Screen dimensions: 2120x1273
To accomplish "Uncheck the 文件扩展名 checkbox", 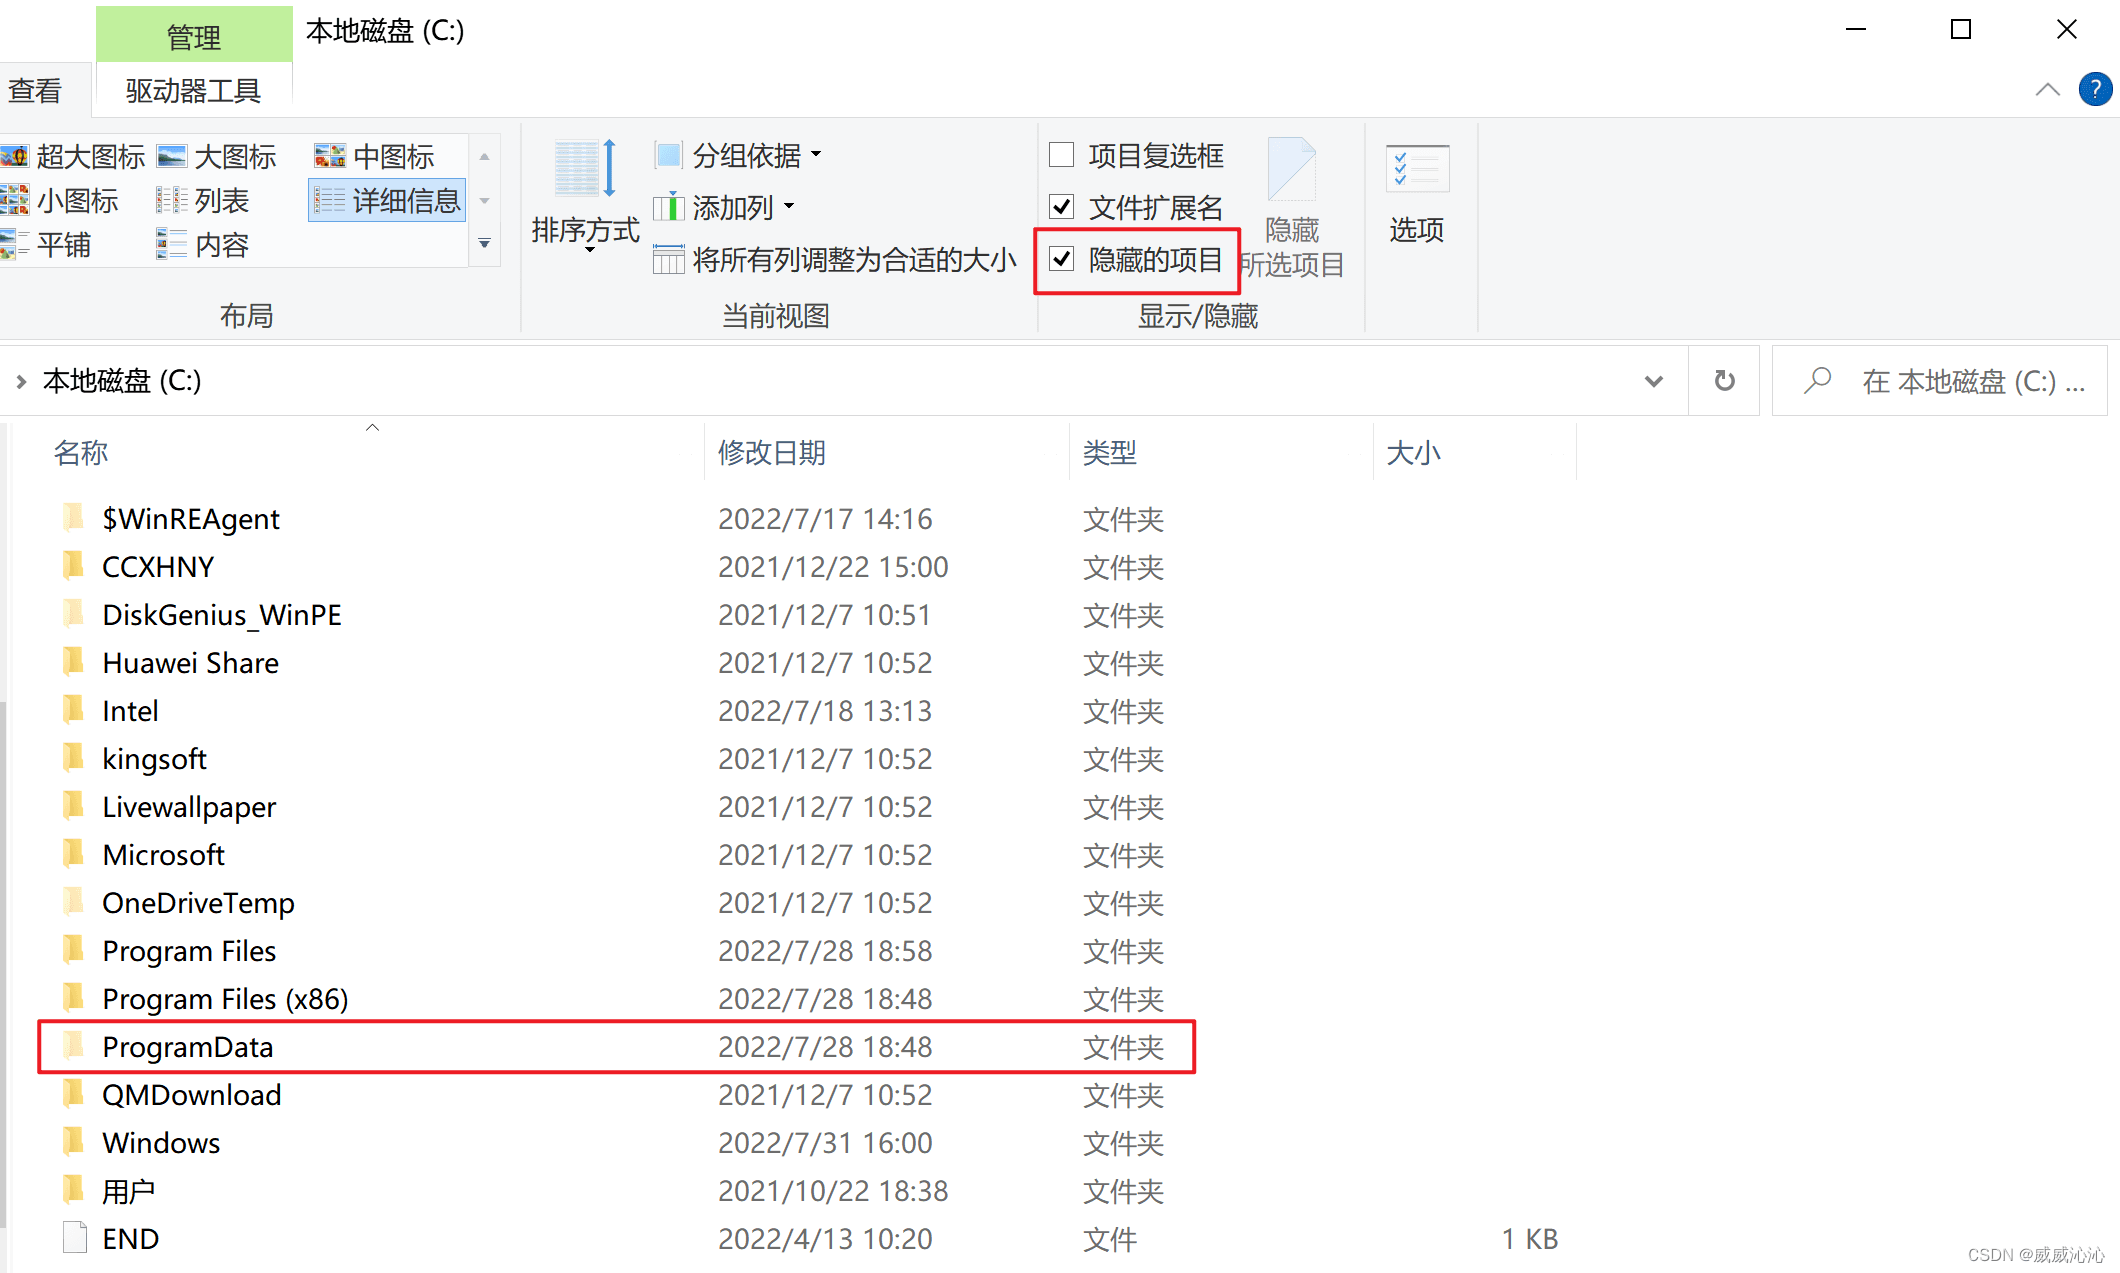I will click(1061, 207).
